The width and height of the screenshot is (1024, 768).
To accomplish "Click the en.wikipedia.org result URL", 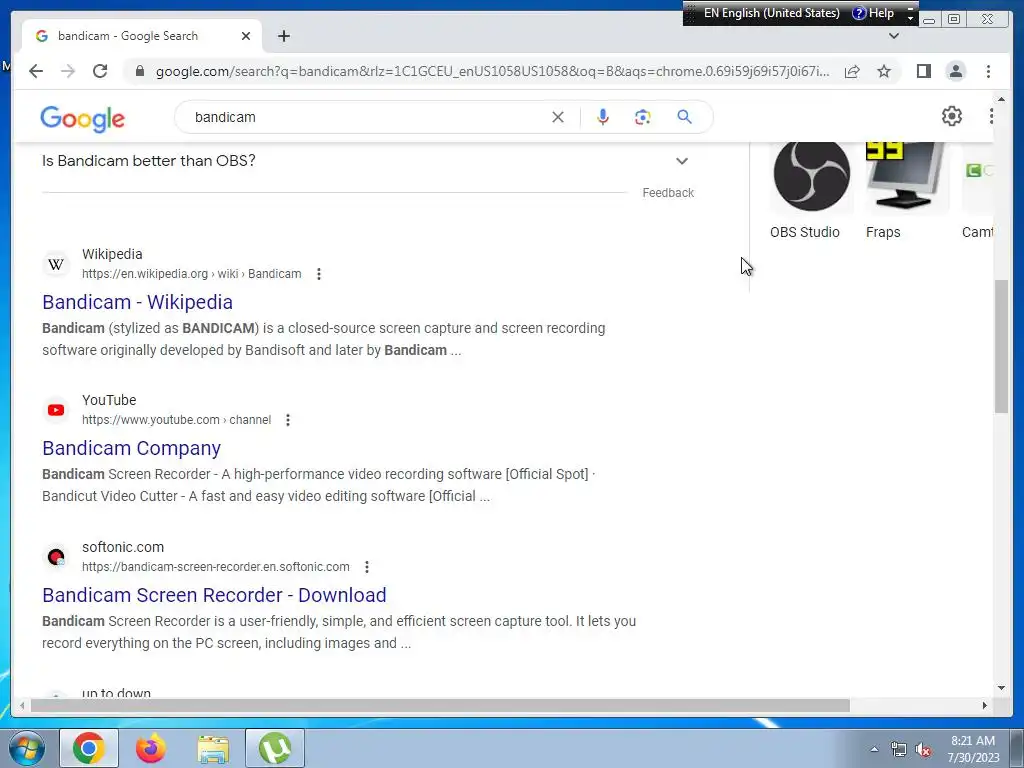I will tap(191, 274).
